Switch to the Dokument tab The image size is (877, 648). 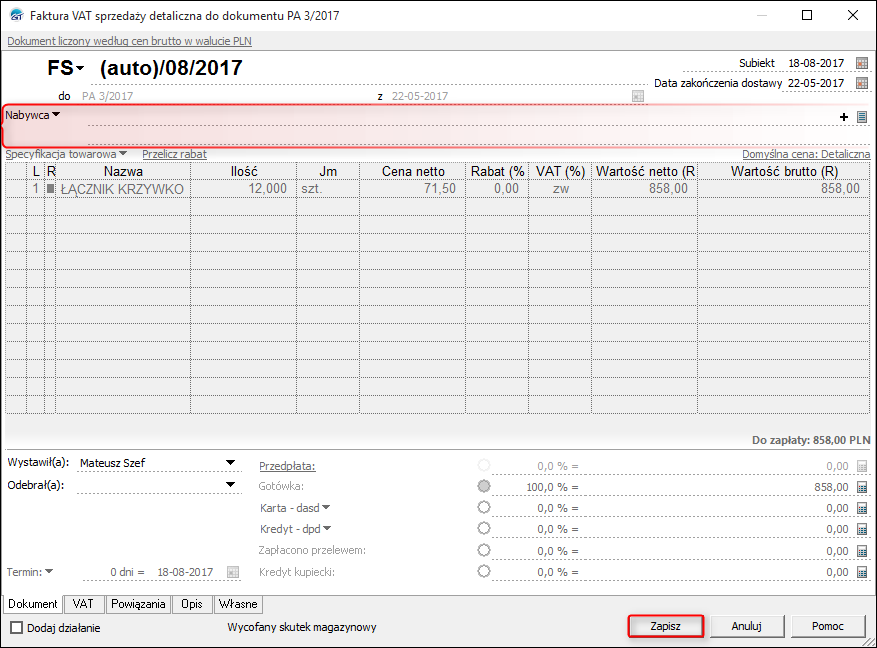[32, 604]
